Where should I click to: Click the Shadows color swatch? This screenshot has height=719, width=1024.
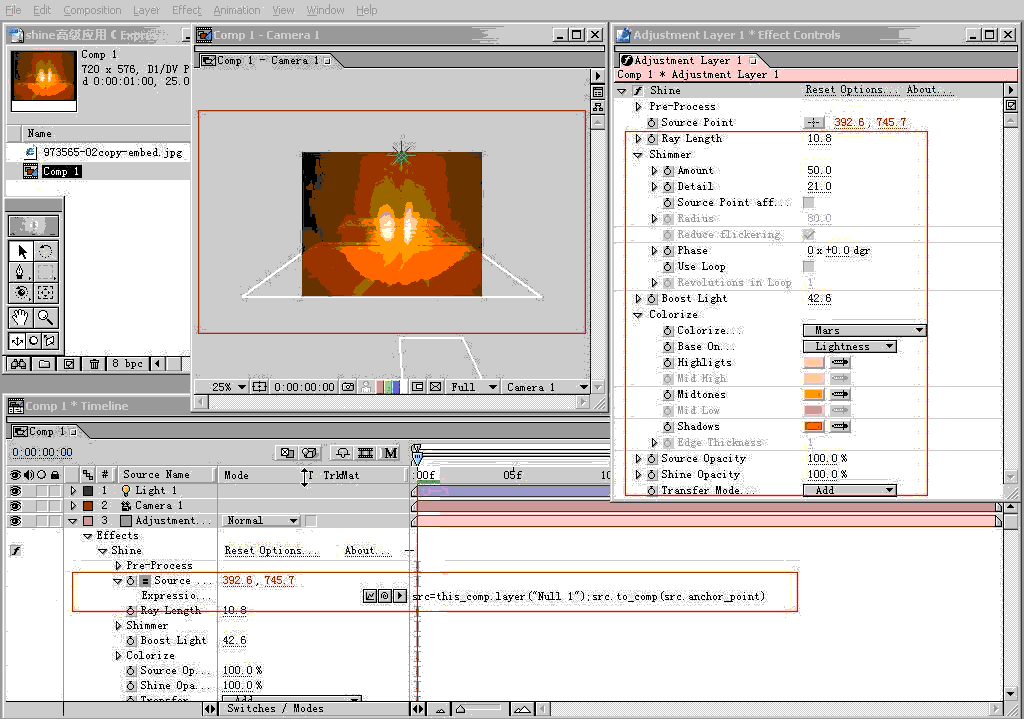(814, 426)
